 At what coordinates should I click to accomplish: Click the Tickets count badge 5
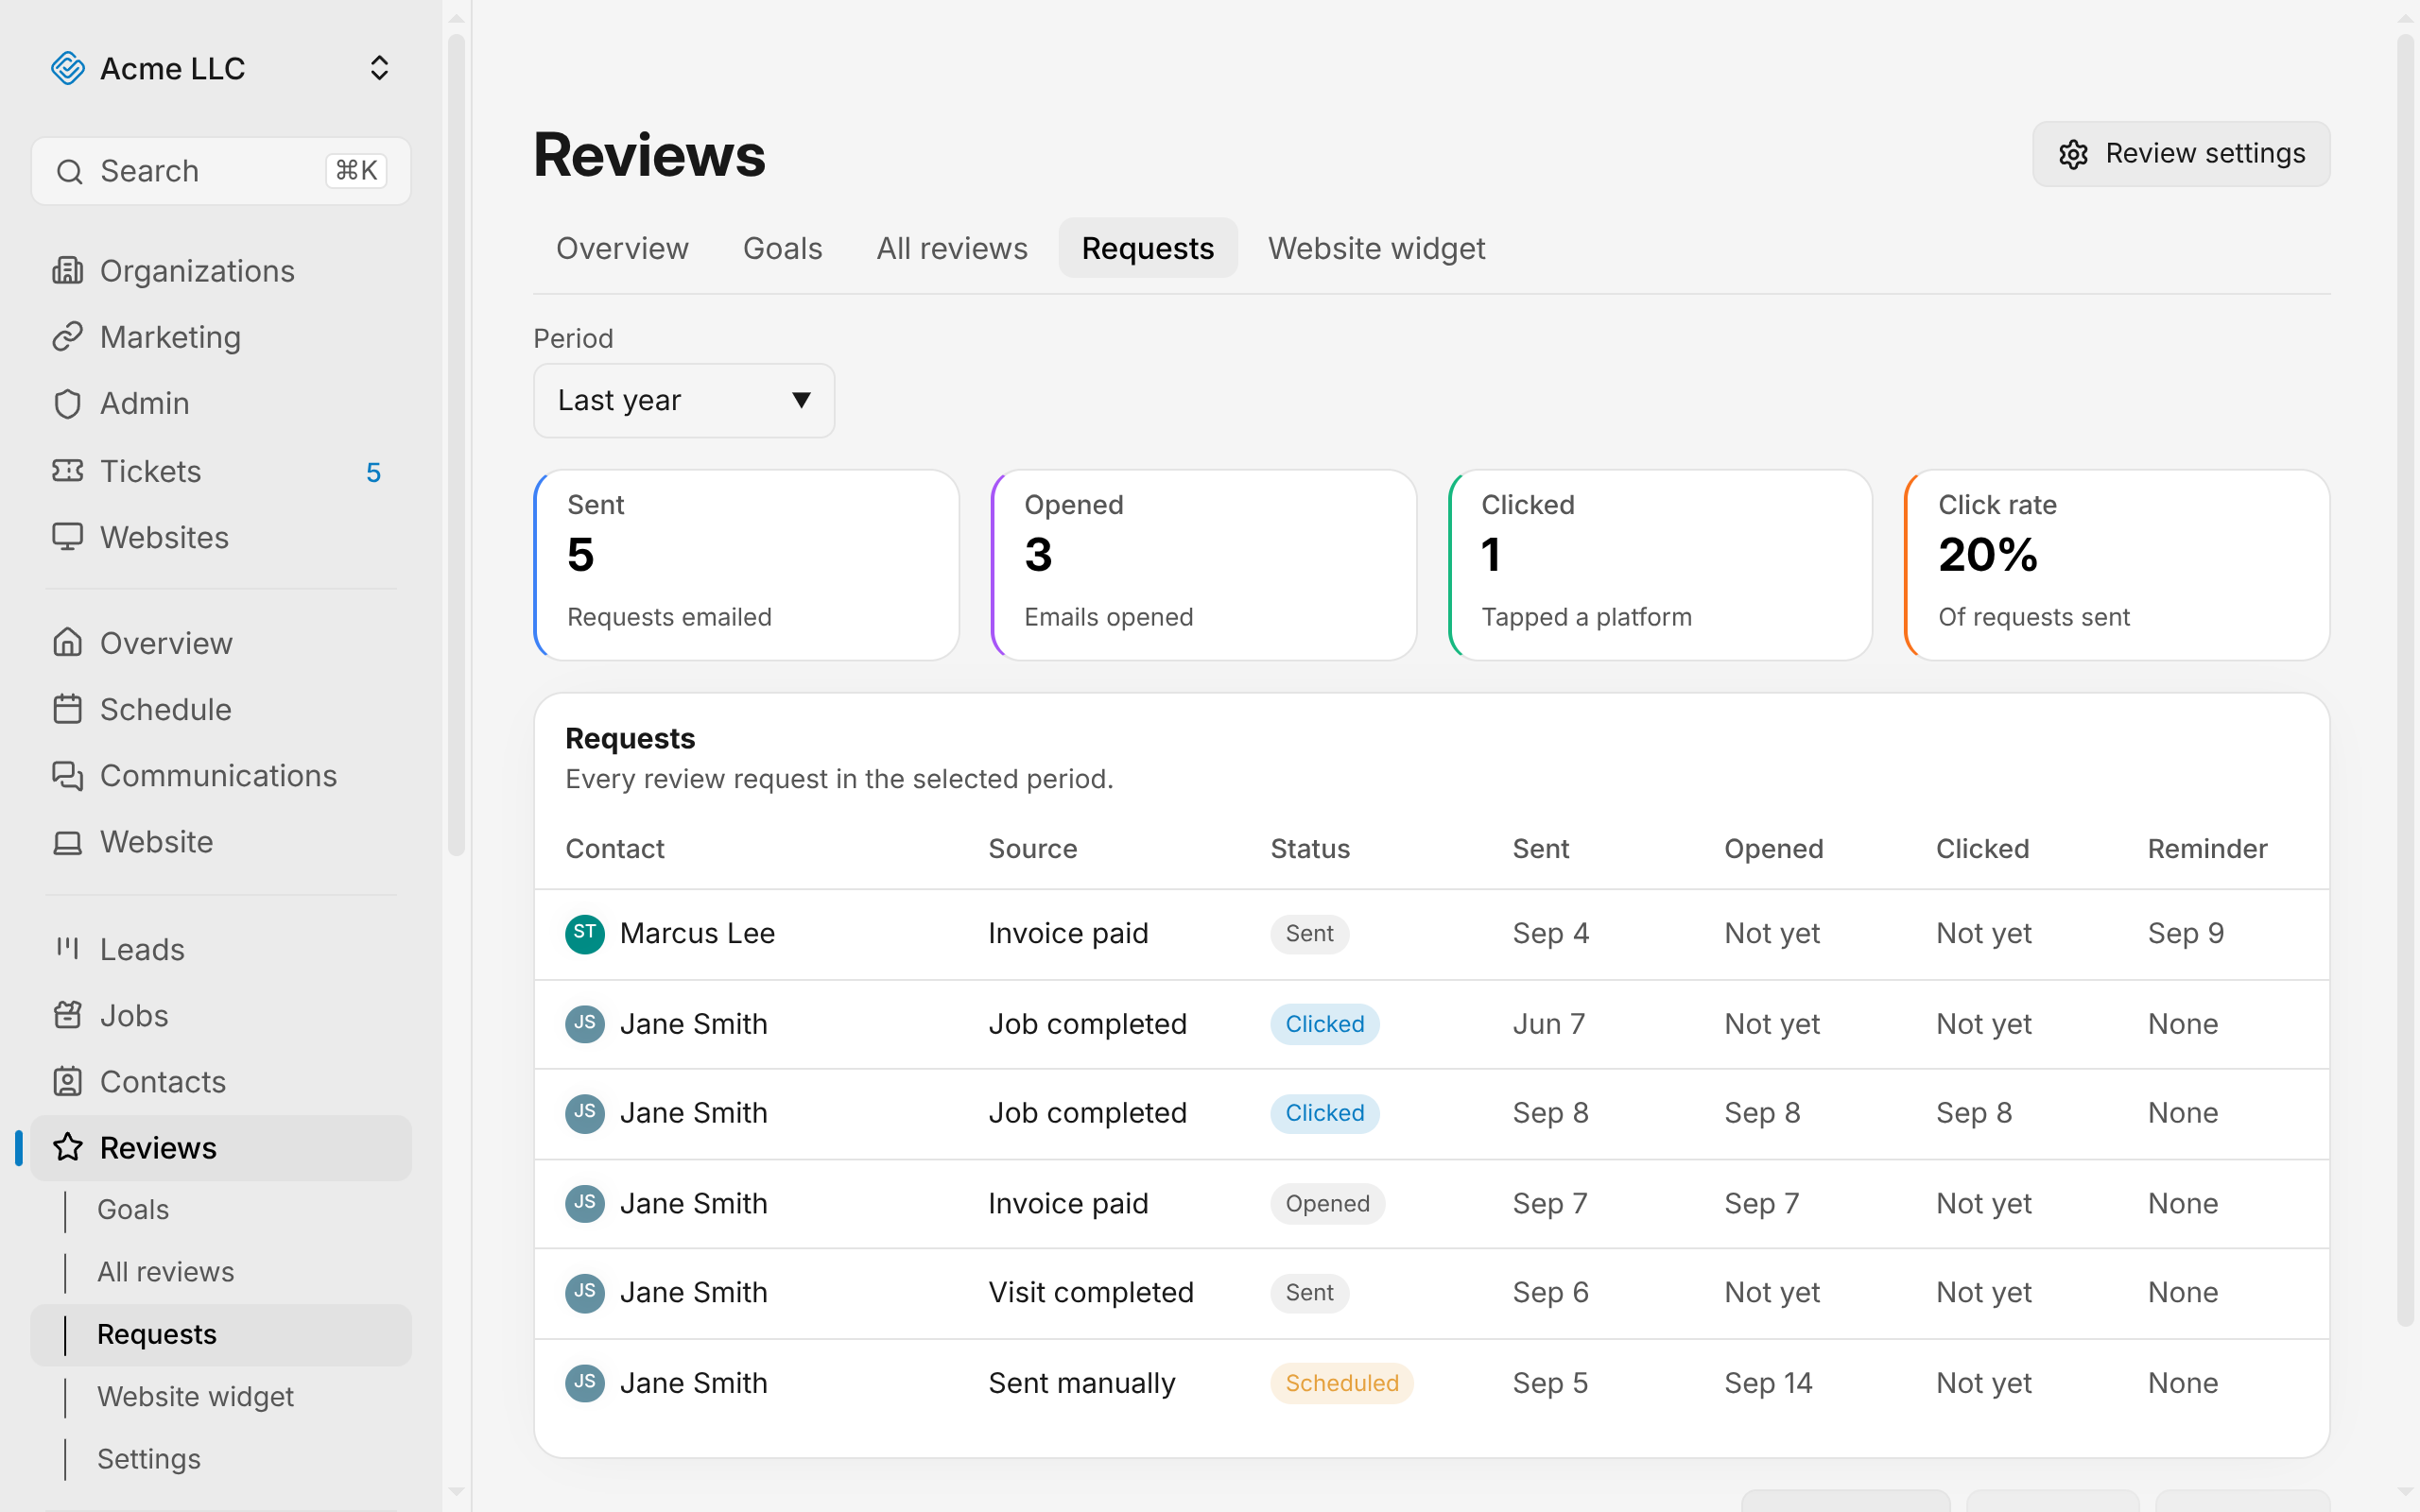click(x=373, y=472)
